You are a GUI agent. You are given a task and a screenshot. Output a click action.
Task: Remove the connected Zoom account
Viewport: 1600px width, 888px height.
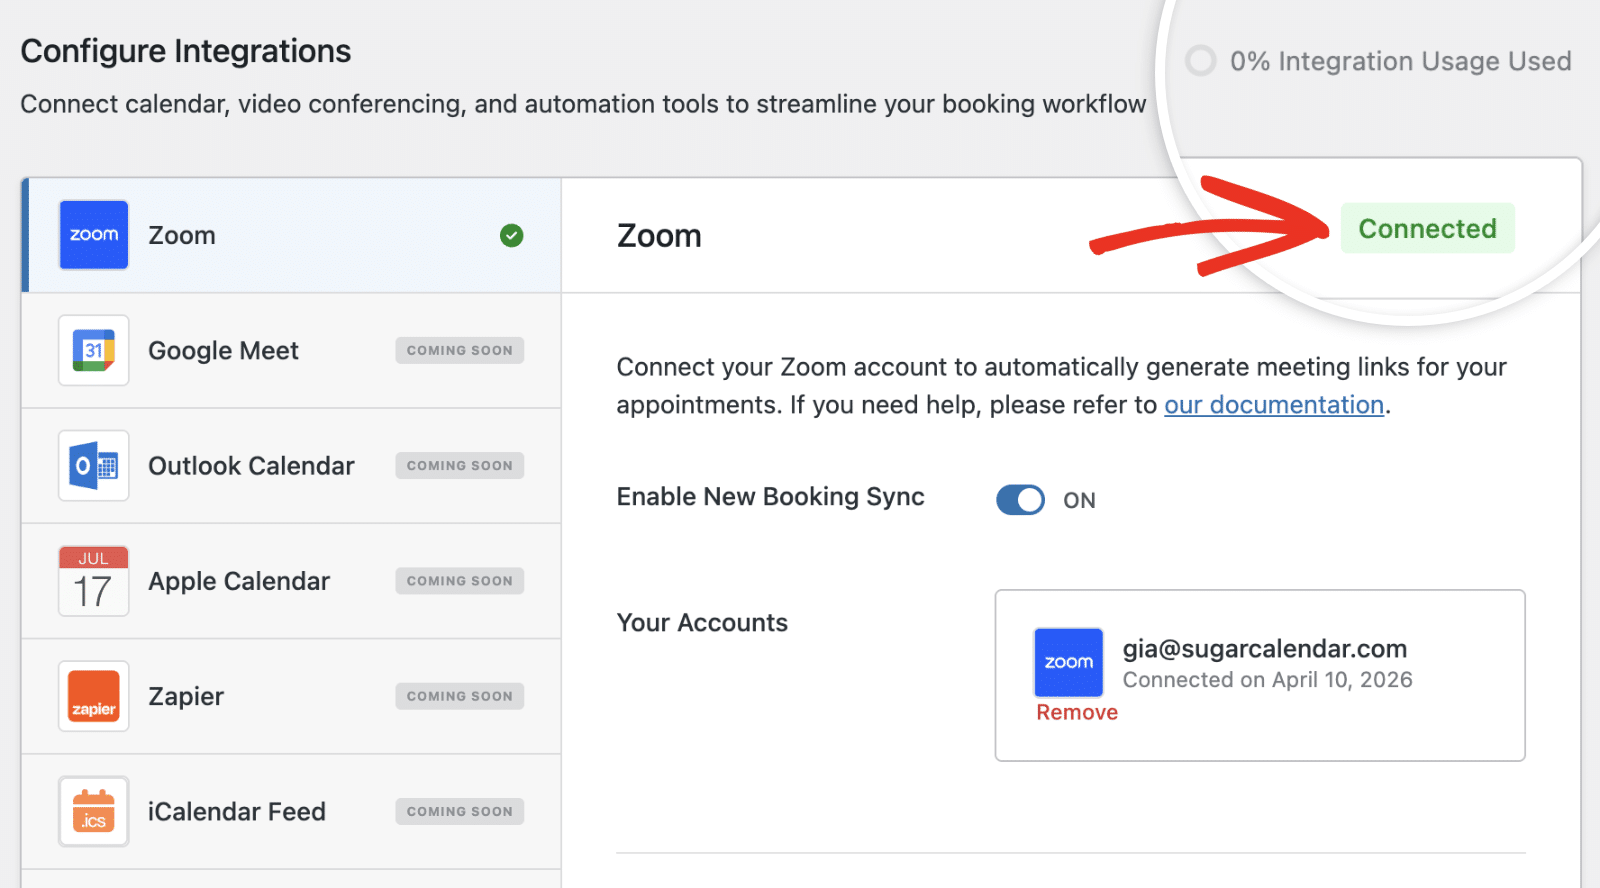click(1077, 712)
